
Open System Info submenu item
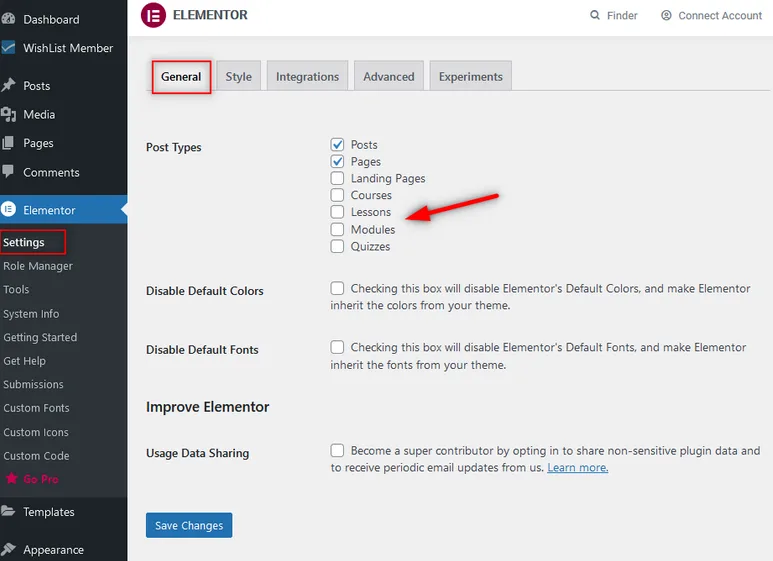(31, 314)
